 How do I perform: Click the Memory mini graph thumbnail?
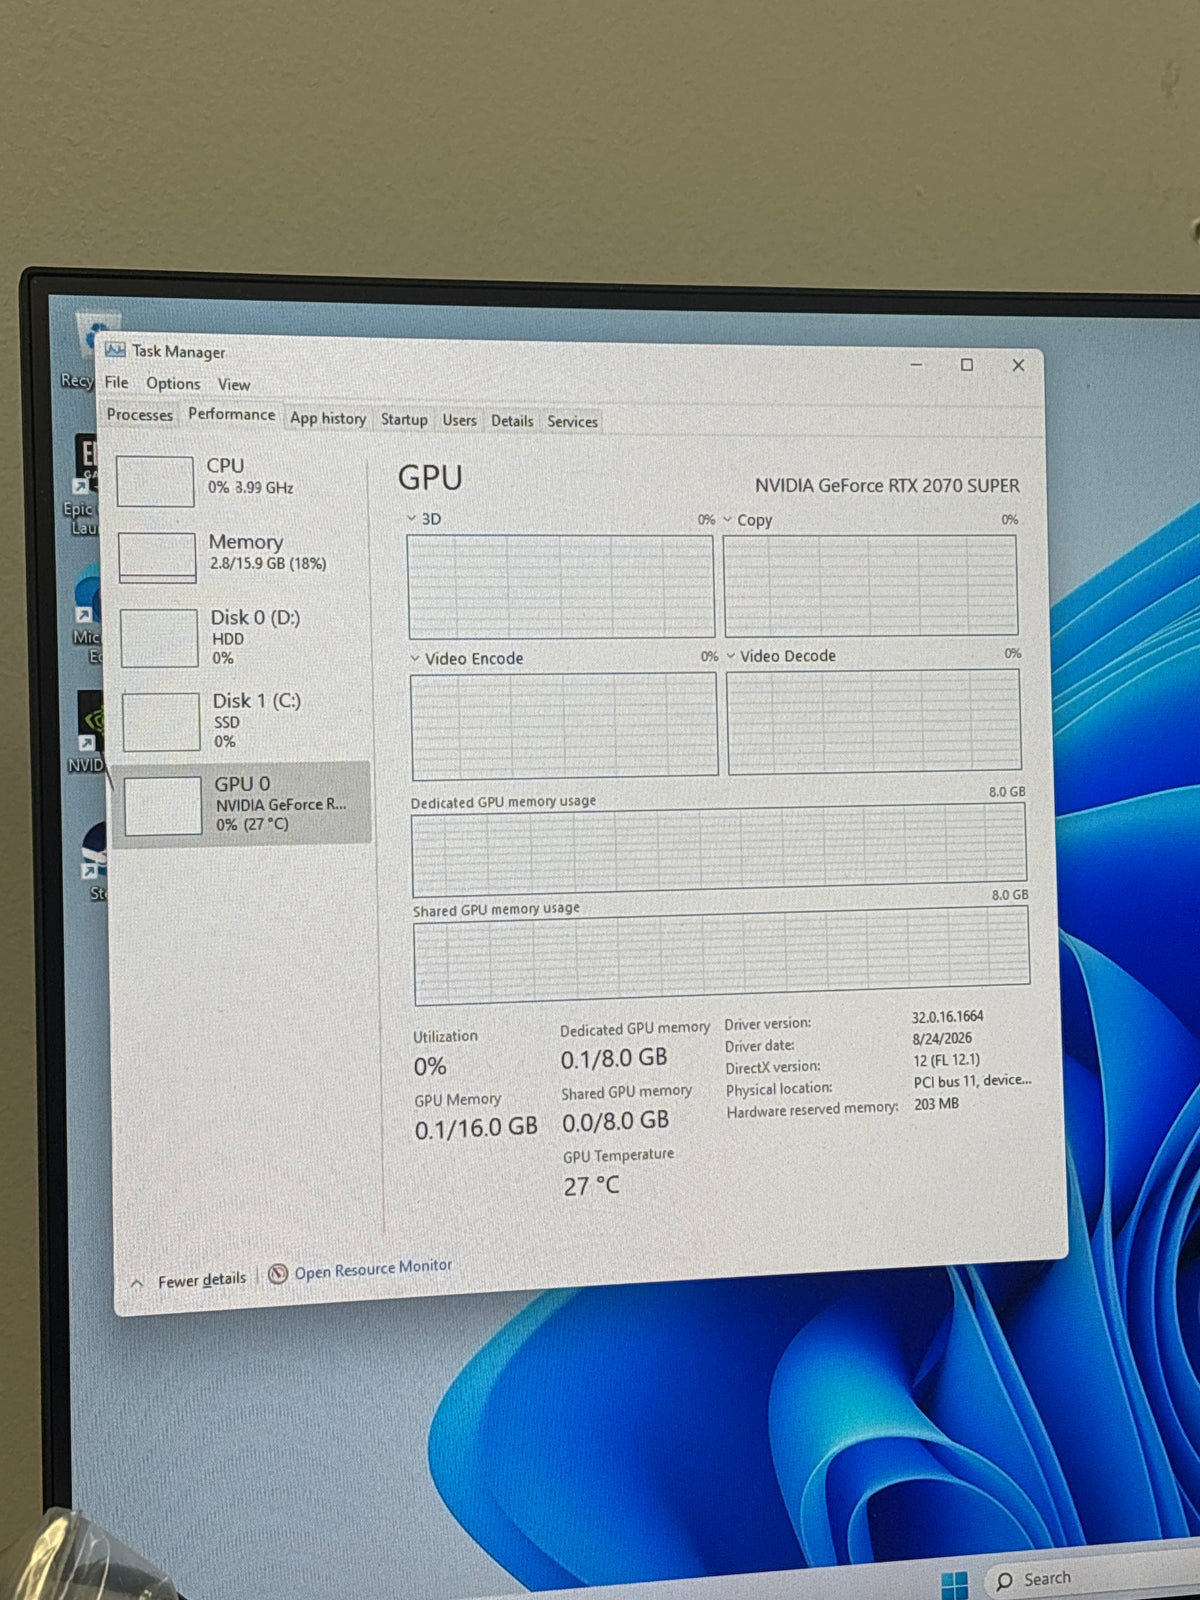pyautogui.click(x=157, y=557)
